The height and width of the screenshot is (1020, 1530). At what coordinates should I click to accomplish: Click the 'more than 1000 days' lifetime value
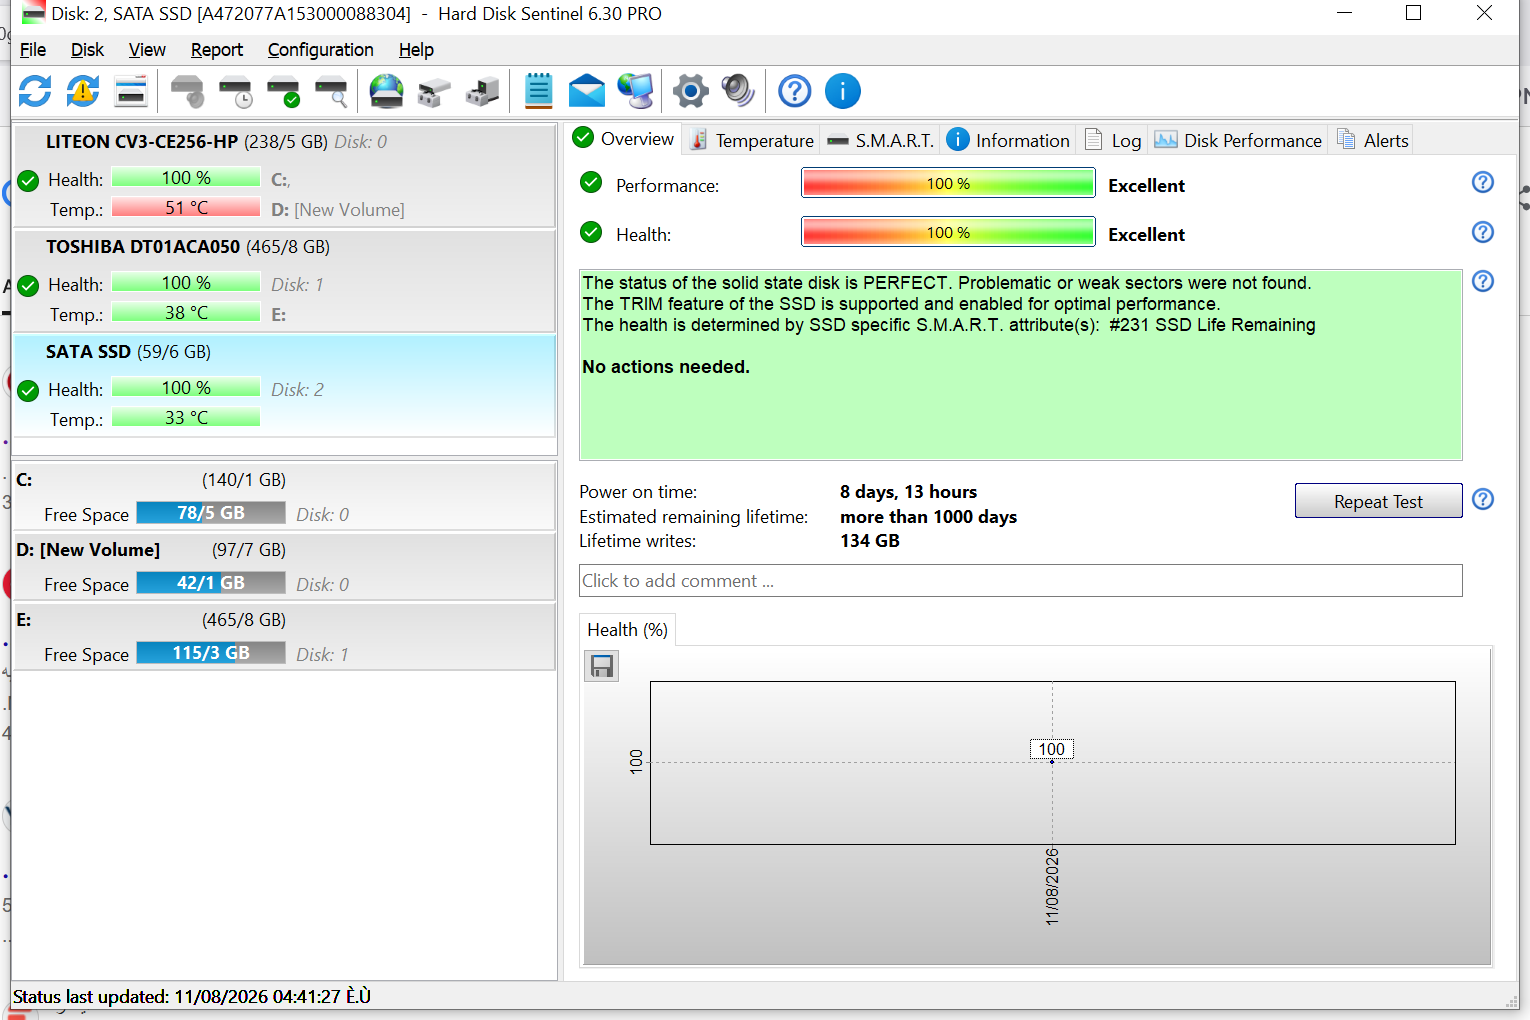(x=928, y=517)
